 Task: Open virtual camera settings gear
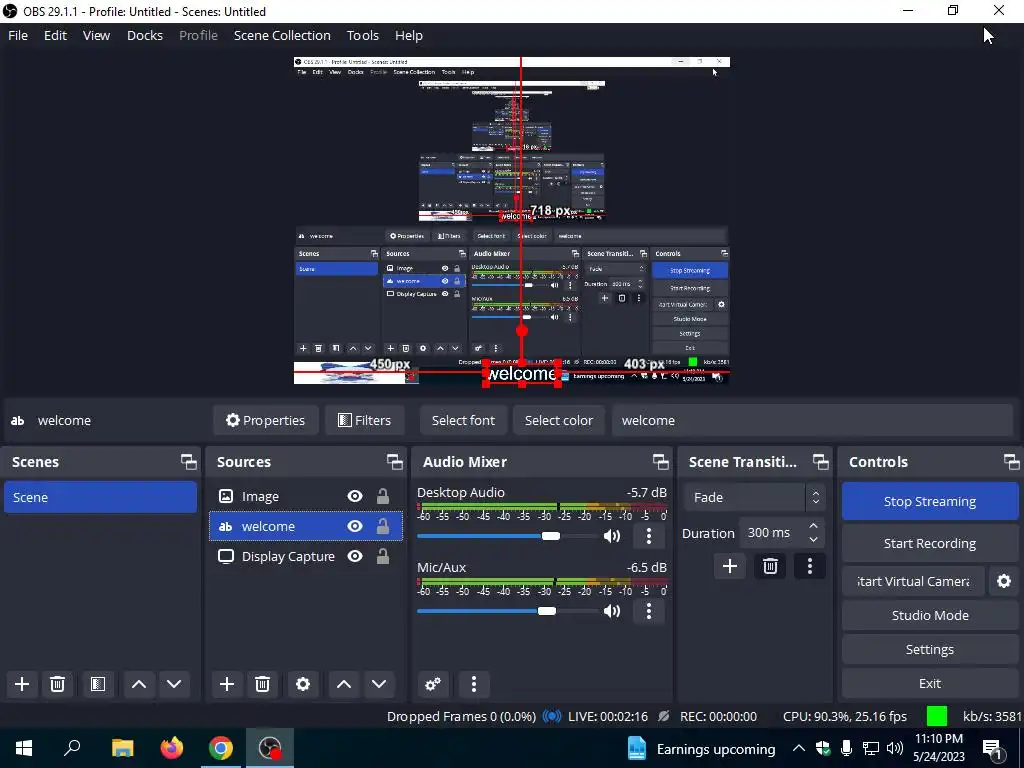(x=1004, y=581)
